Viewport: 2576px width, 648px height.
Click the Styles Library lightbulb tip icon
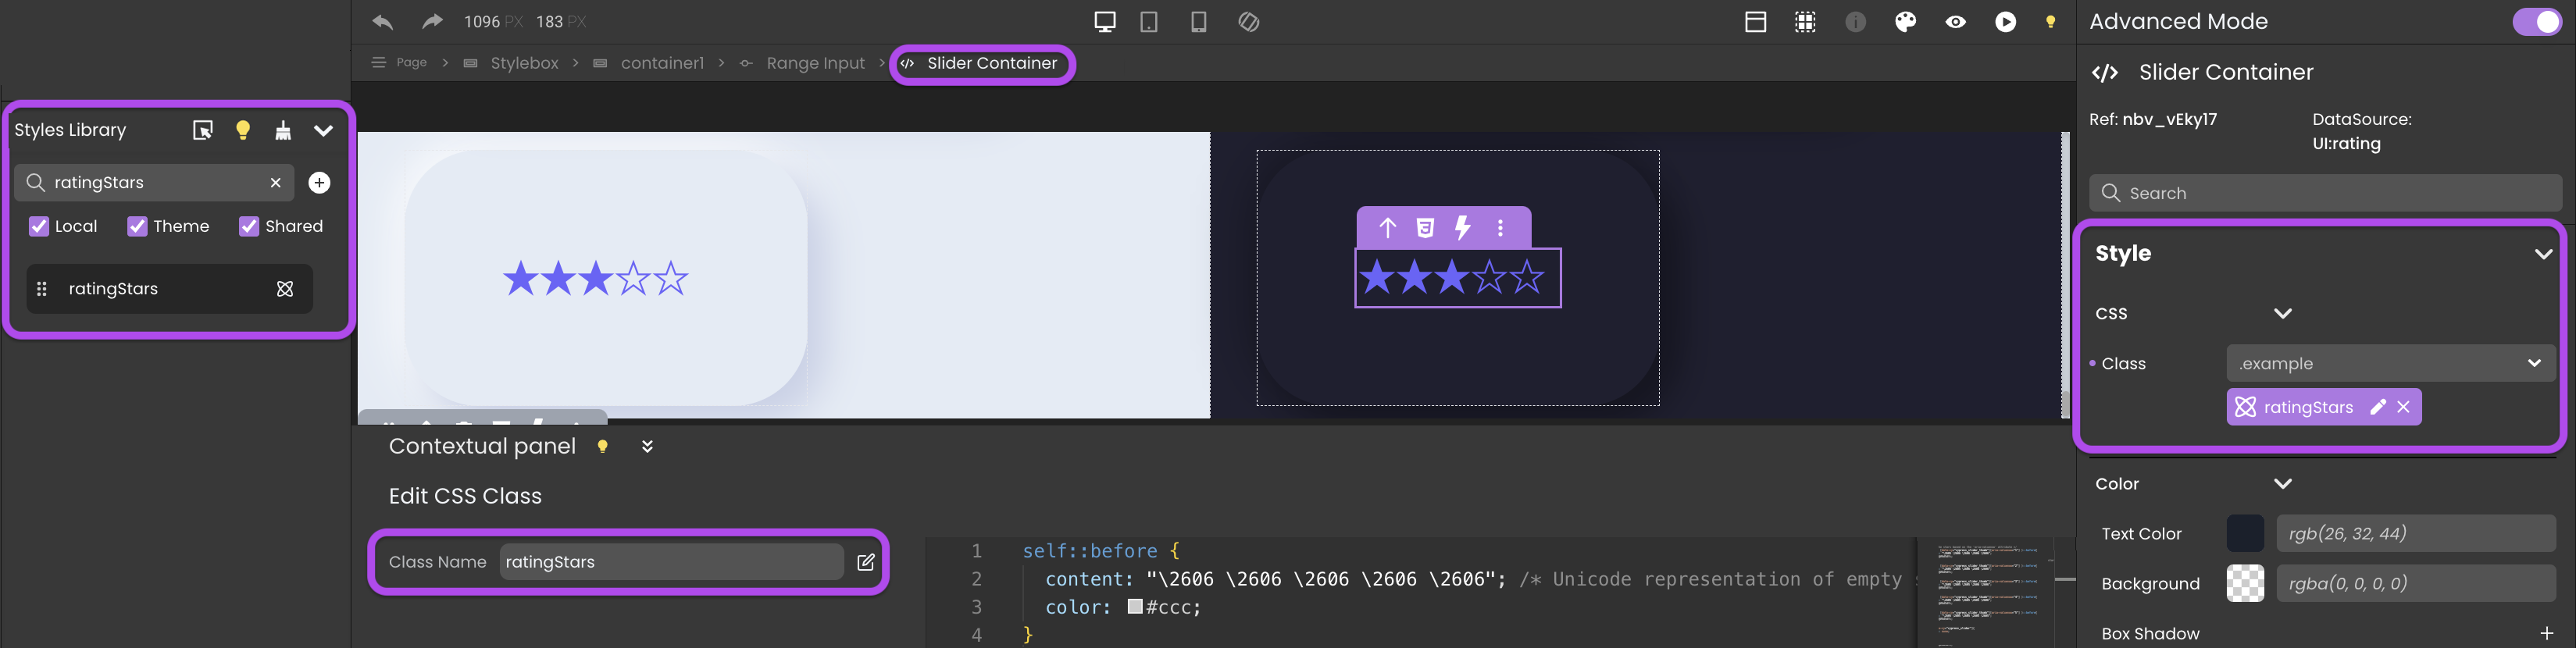(x=243, y=130)
